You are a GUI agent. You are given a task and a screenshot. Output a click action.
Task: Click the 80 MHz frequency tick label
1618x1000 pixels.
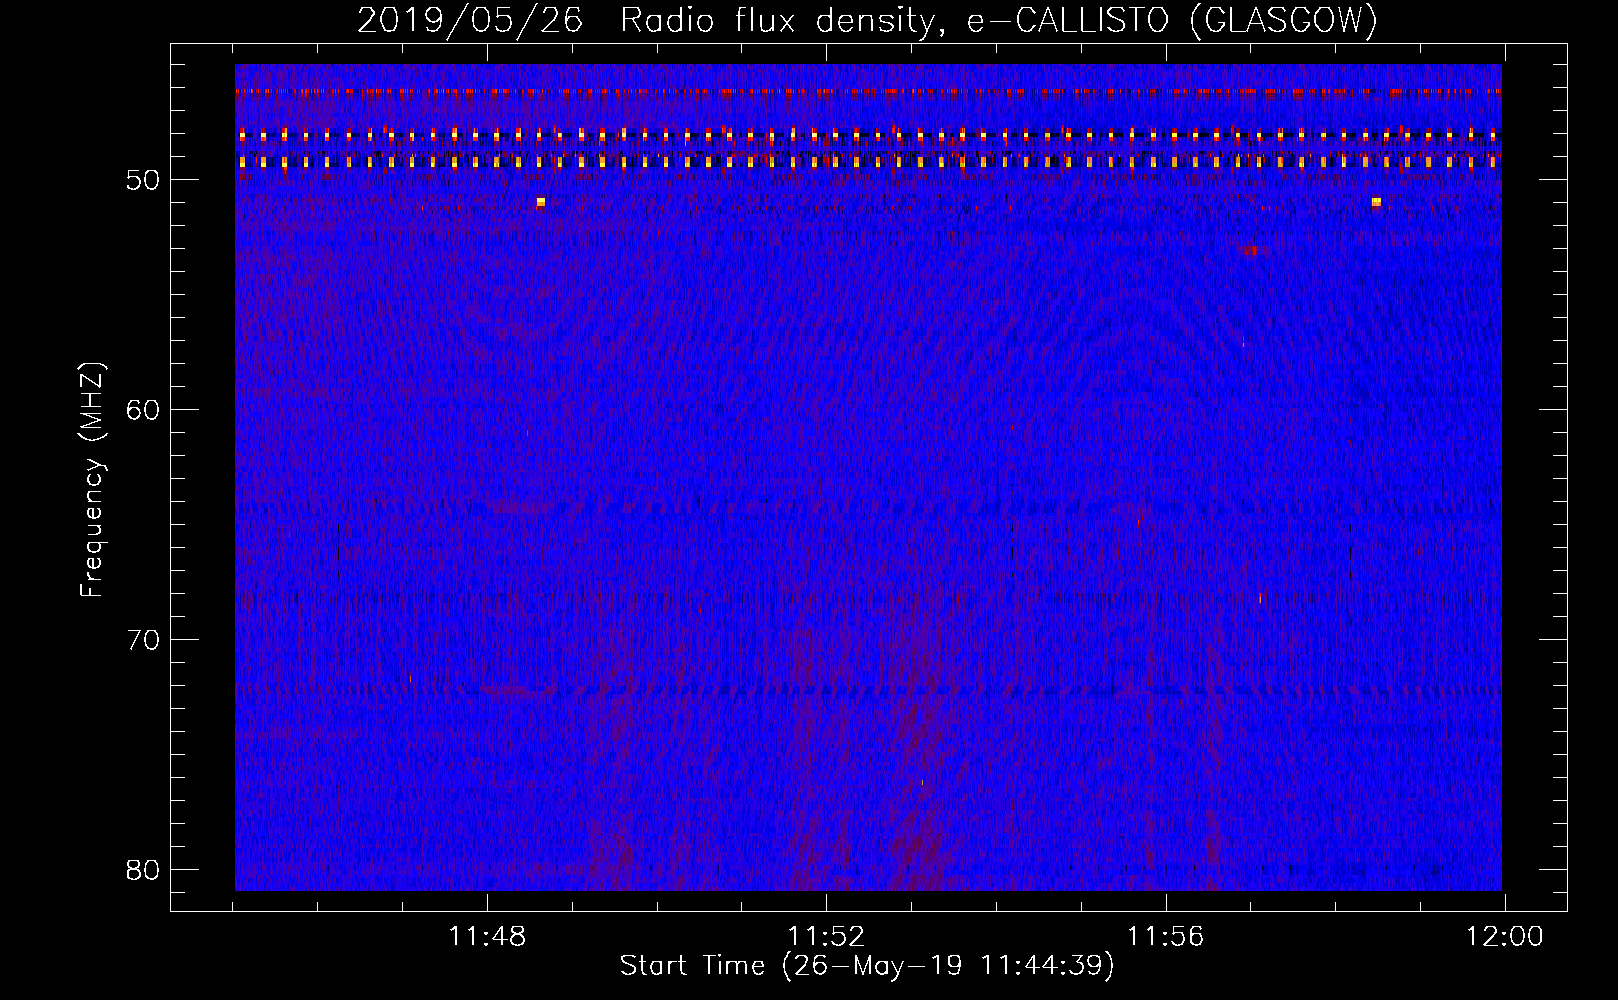pos(143,870)
